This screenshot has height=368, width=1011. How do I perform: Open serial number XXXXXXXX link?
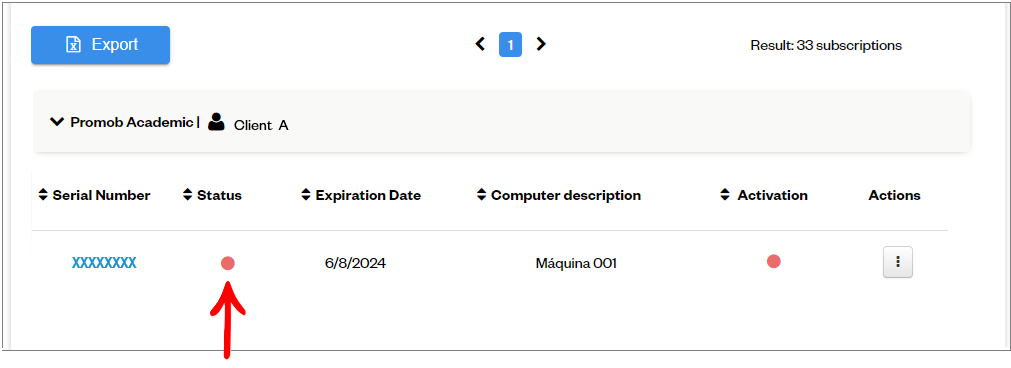click(104, 263)
